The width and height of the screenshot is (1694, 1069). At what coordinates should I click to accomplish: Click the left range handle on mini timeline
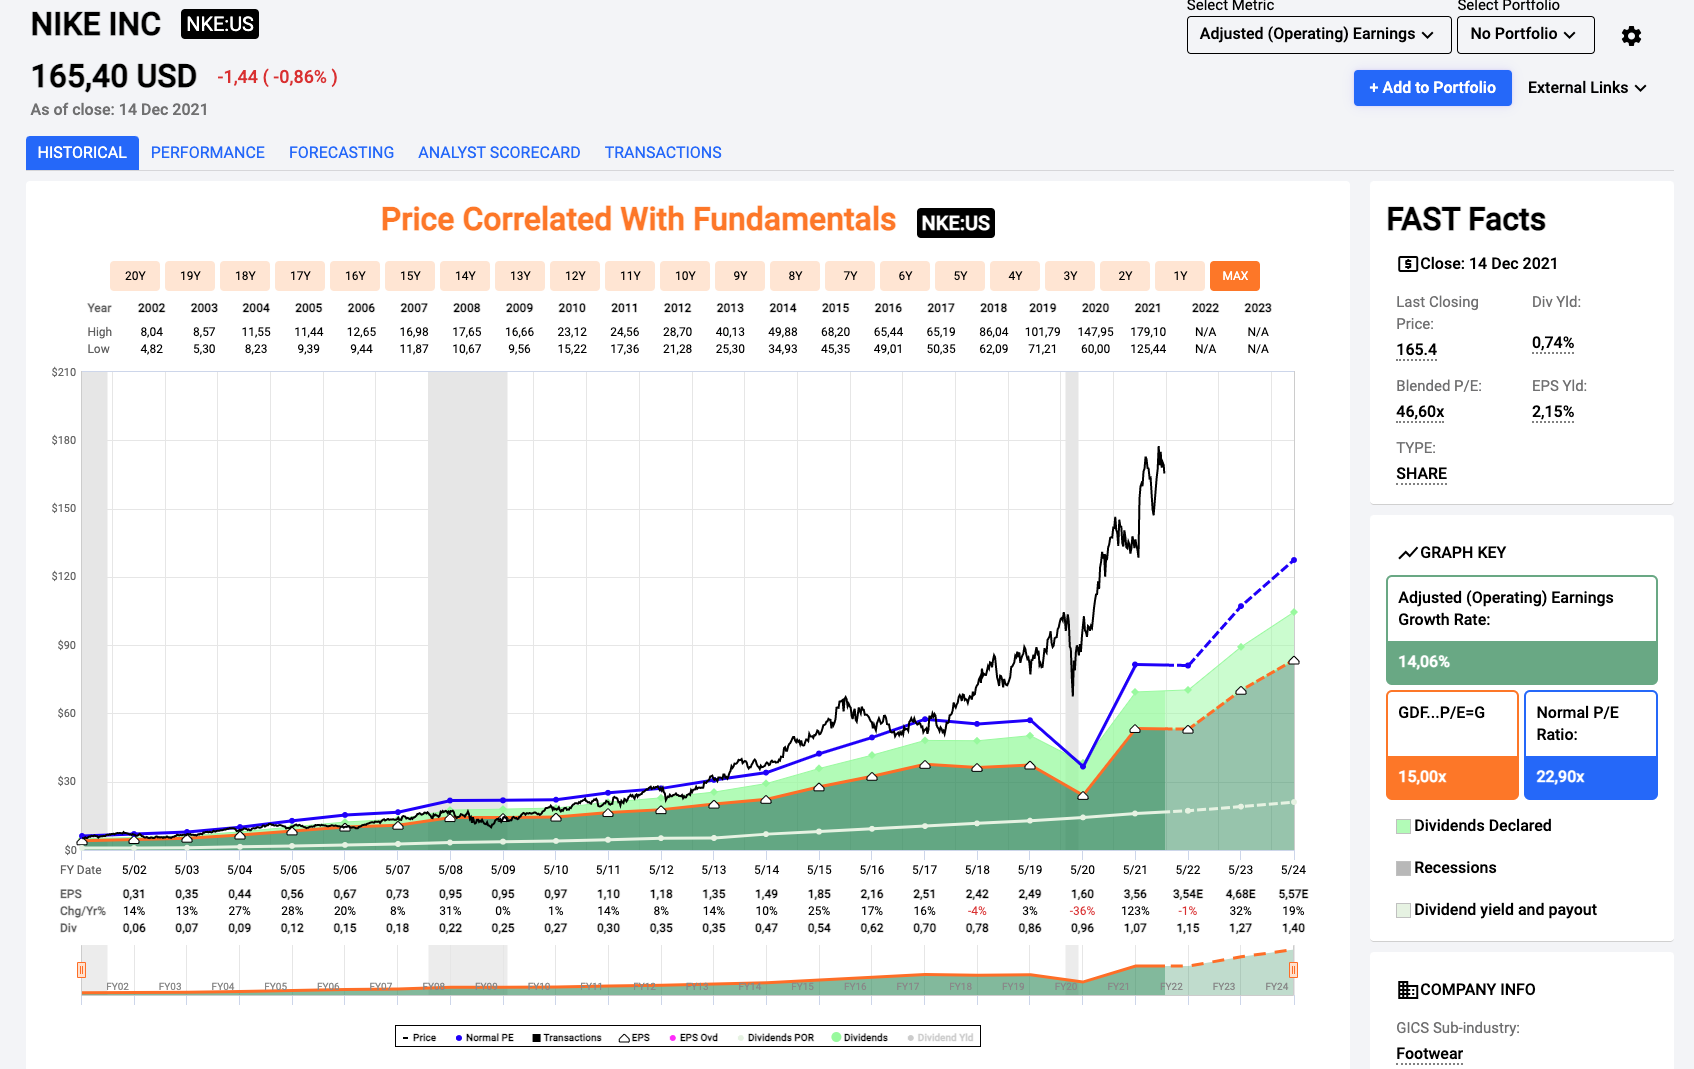[82, 969]
